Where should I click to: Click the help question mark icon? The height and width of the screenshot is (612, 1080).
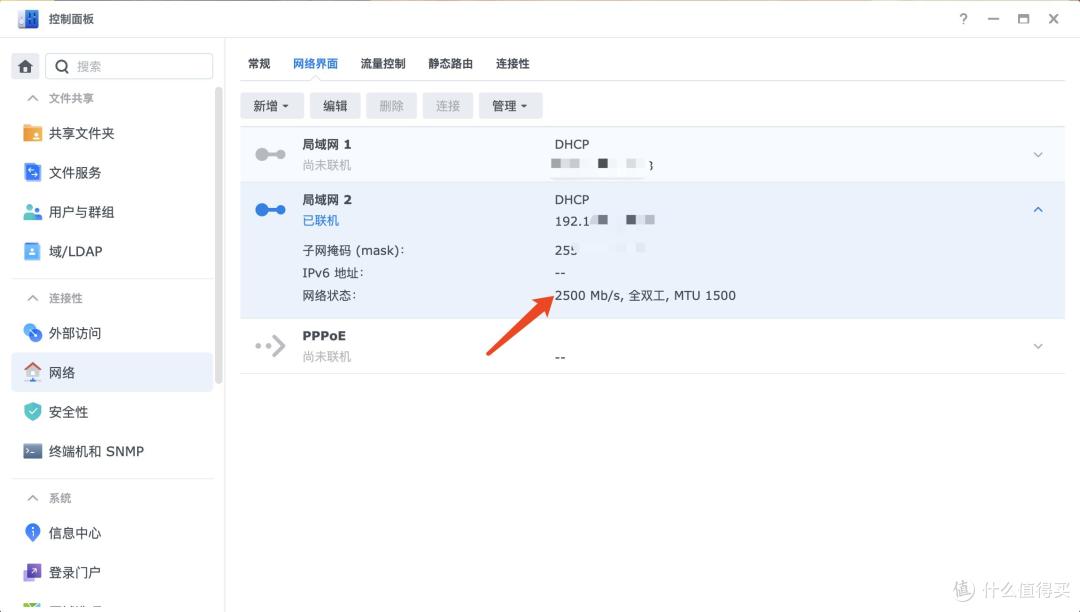coord(963,19)
